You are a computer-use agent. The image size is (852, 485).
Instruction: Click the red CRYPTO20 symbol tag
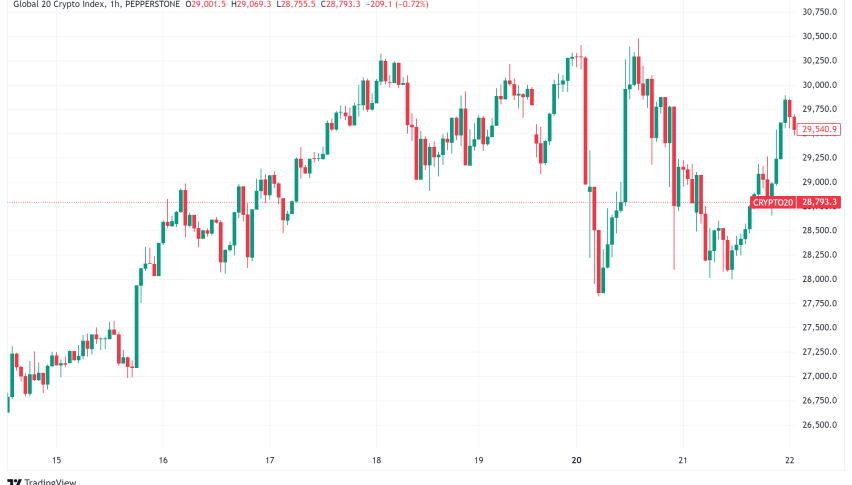773,202
